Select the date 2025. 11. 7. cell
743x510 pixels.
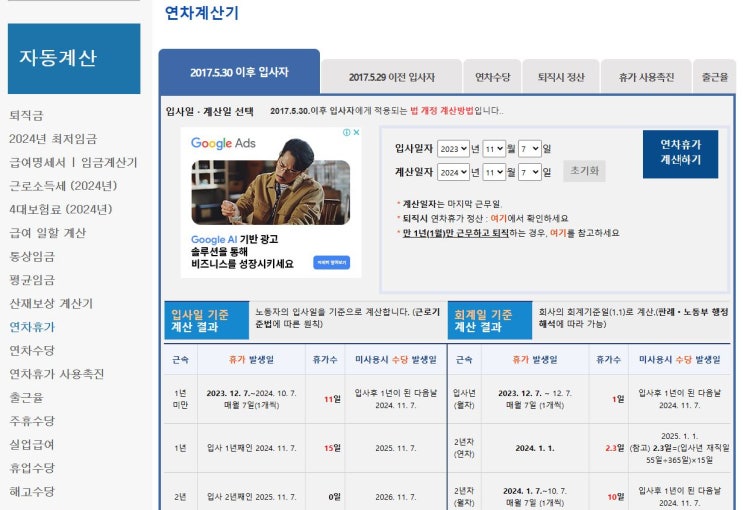[x=396, y=448]
